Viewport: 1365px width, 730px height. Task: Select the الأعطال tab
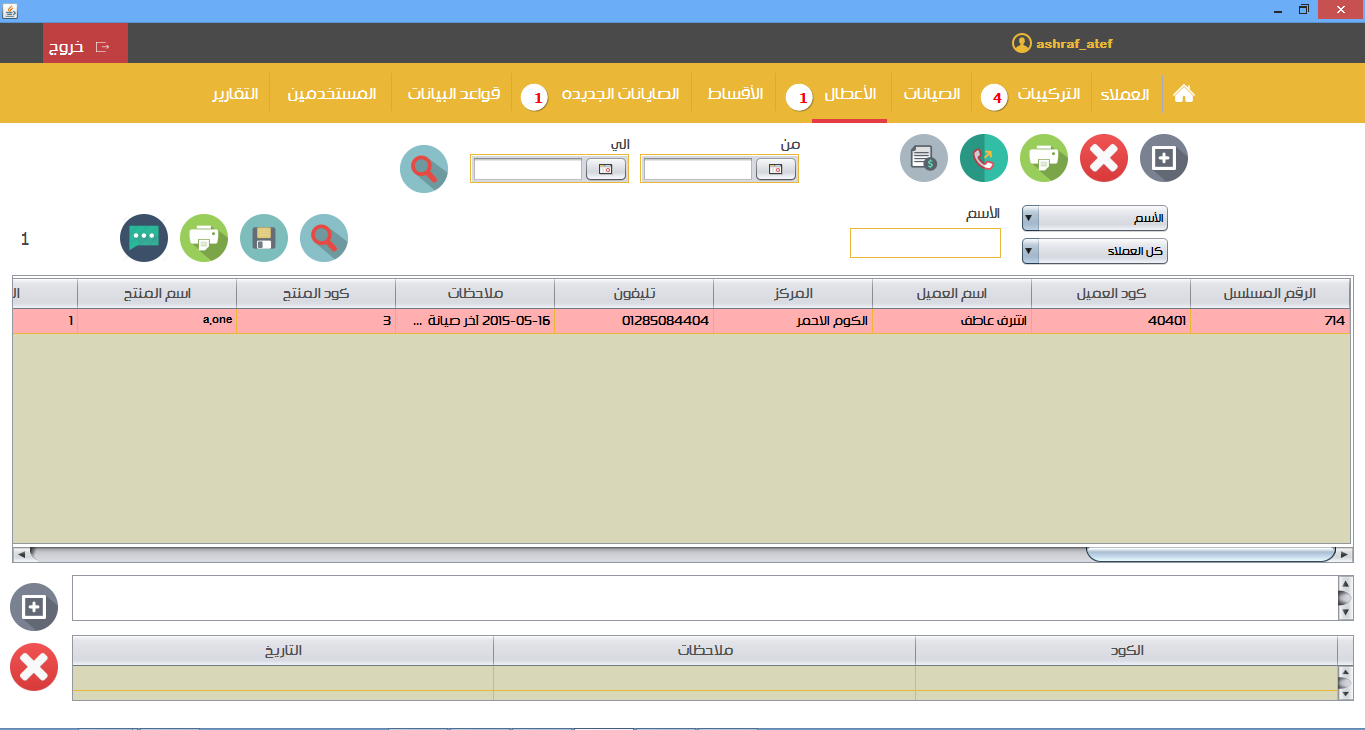point(850,94)
